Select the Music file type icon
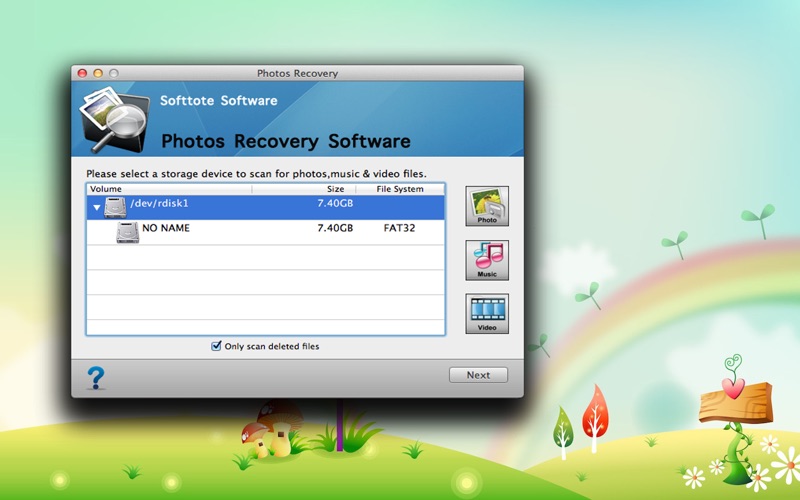The width and height of the screenshot is (800, 500). [487, 260]
